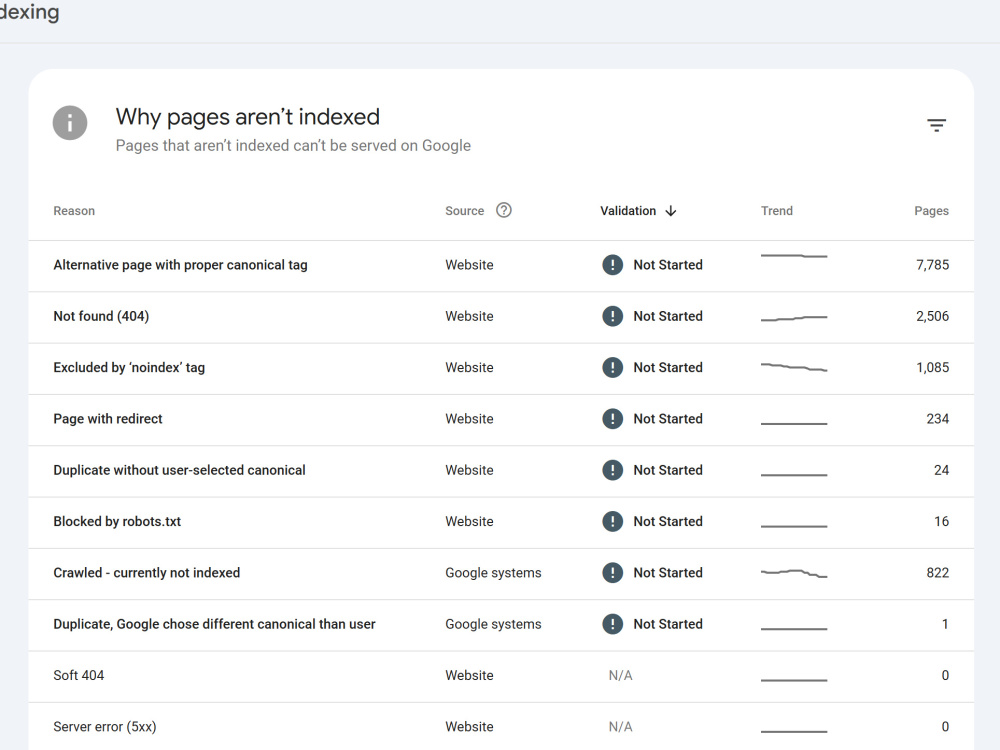Click the trend sparkline for Not found (404)

click(794, 318)
